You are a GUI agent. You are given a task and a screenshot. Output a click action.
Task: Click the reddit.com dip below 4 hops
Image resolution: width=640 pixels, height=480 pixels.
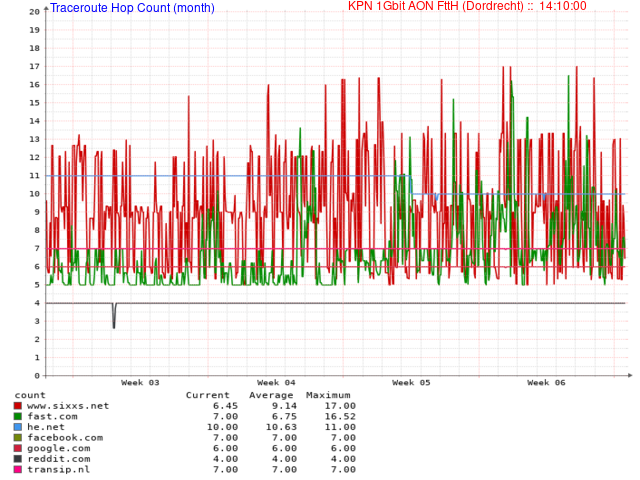point(114,316)
